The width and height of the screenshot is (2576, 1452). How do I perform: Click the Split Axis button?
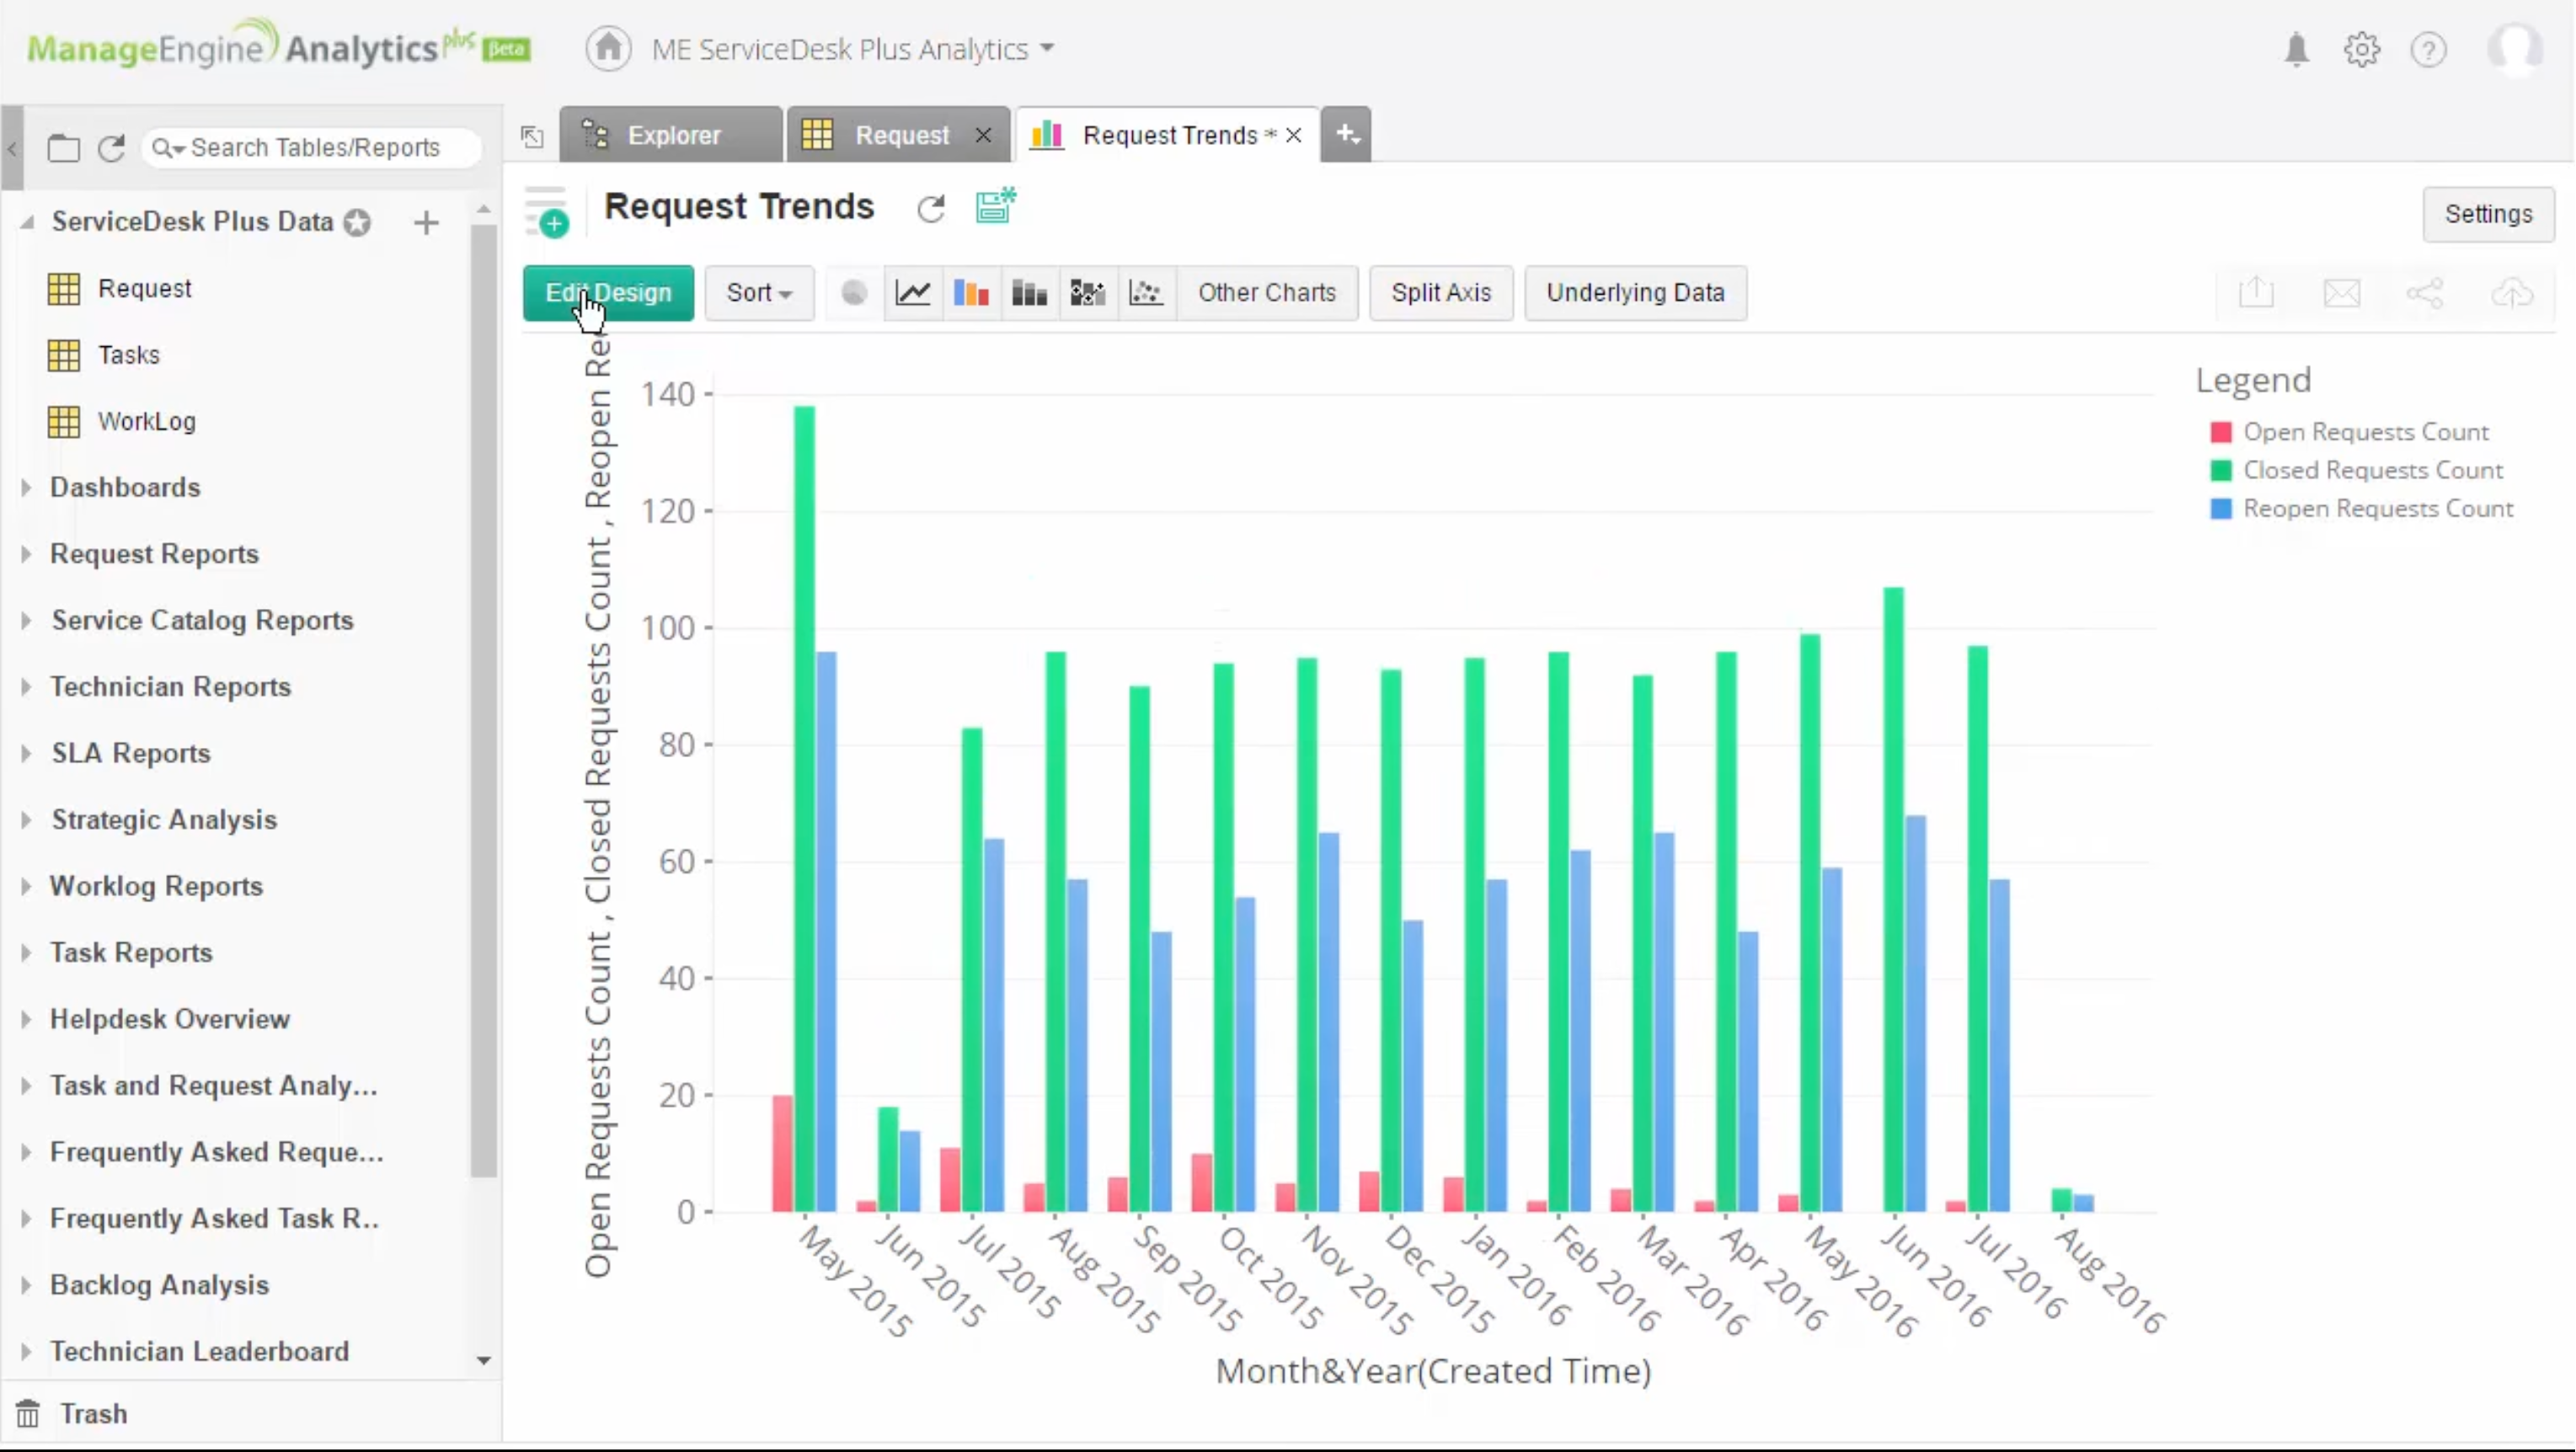tap(1440, 293)
